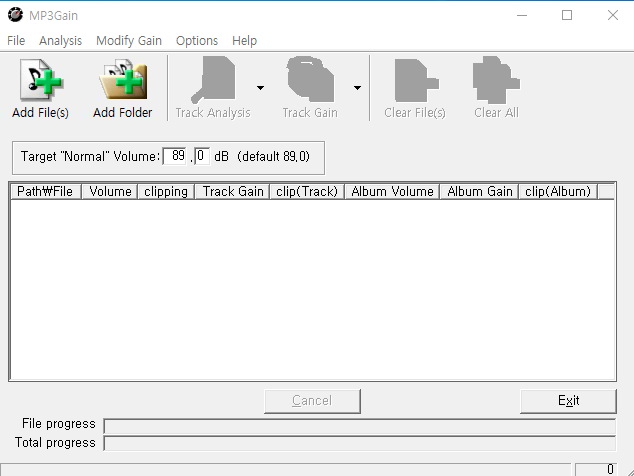Expand the Track Gain dropdown arrow
This screenshot has height=476, width=634.
coord(357,88)
